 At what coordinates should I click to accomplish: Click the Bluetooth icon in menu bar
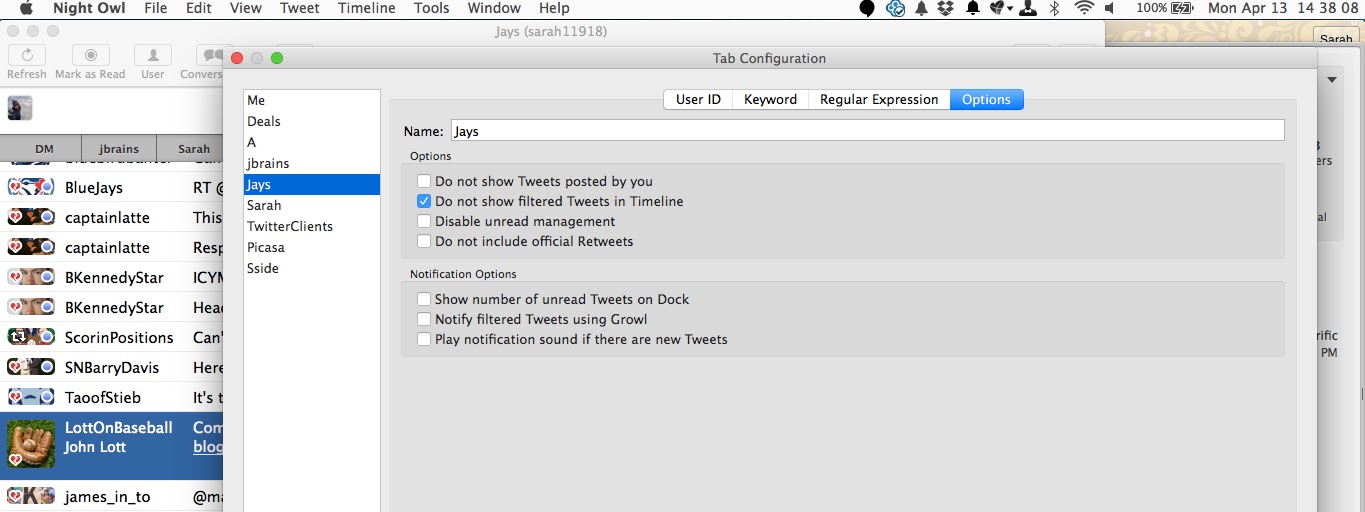point(1054,8)
